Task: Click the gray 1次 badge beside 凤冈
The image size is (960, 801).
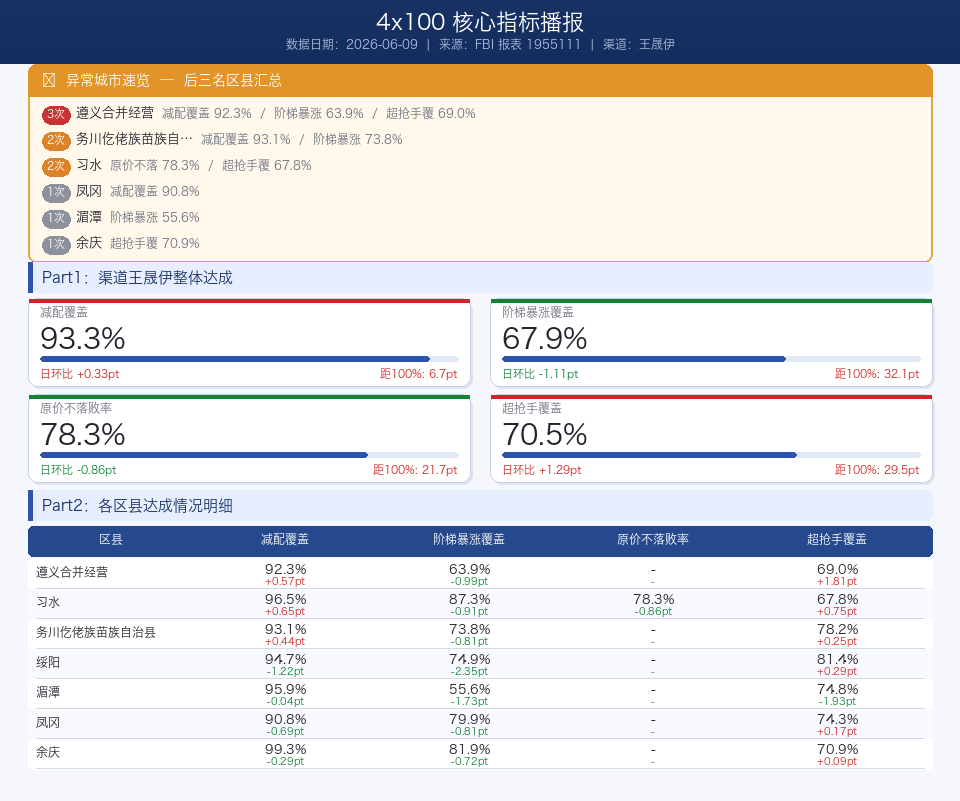Action: tap(56, 192)
